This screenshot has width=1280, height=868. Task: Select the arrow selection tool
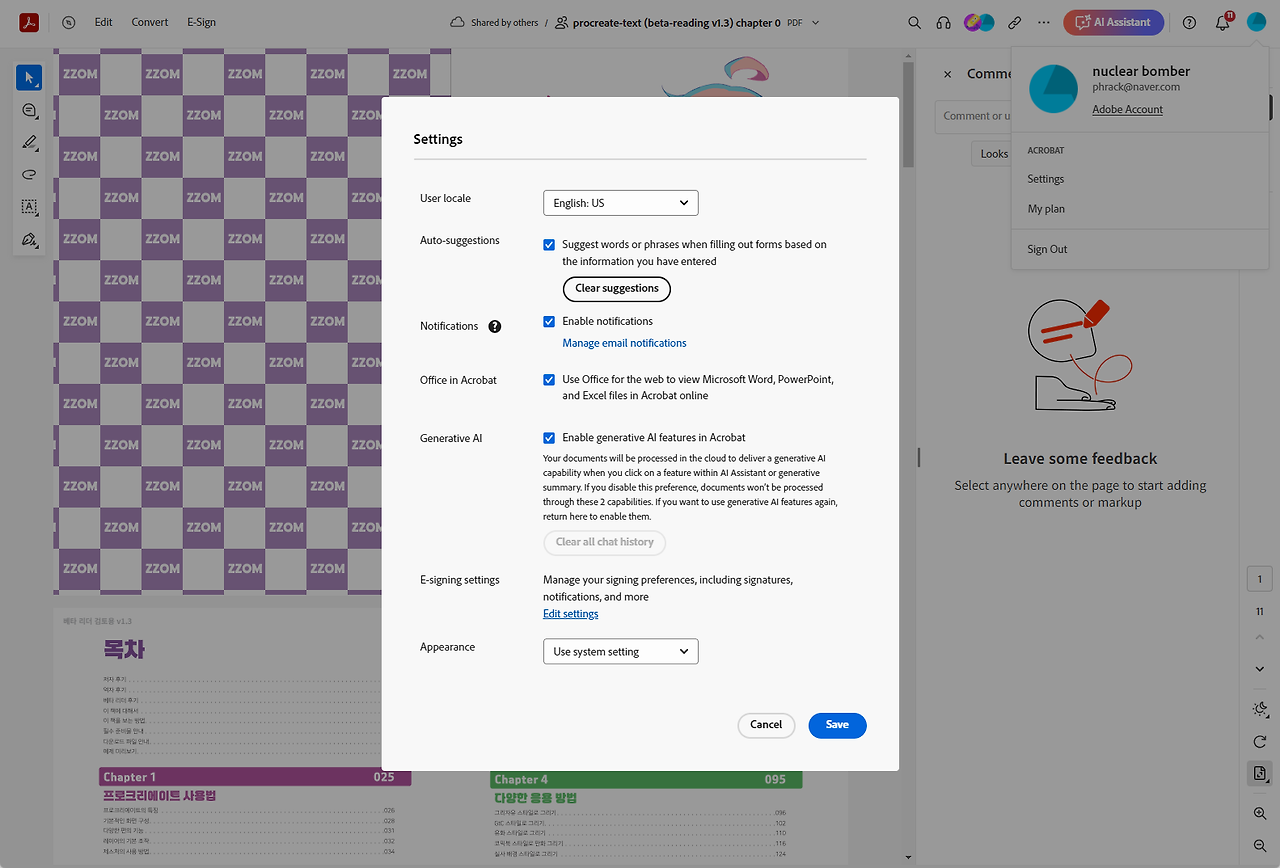point(29,78)
